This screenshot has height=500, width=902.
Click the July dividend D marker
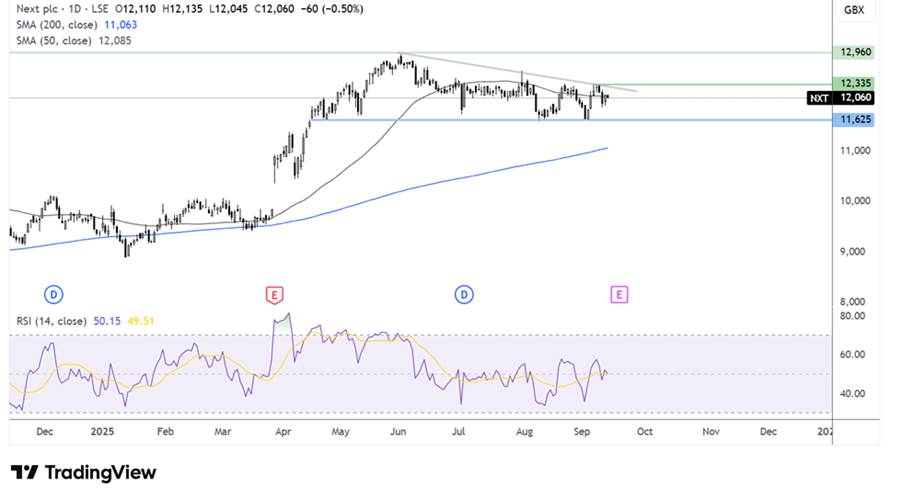click(x=464, y=295)
